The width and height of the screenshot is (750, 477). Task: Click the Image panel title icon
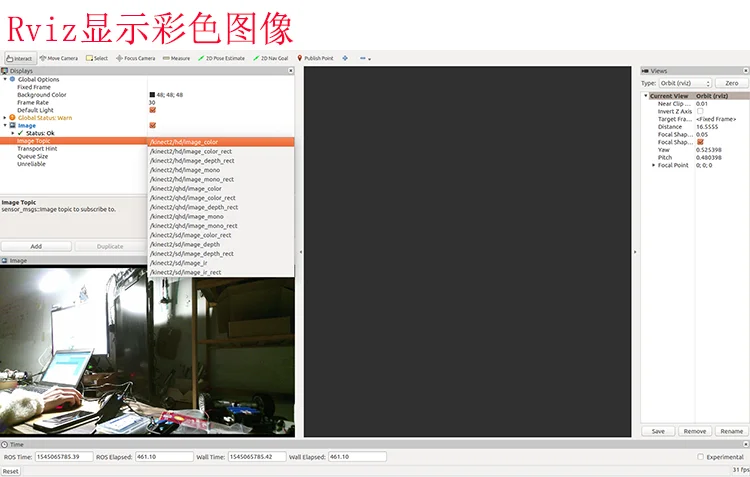click(x=5, y=261)
